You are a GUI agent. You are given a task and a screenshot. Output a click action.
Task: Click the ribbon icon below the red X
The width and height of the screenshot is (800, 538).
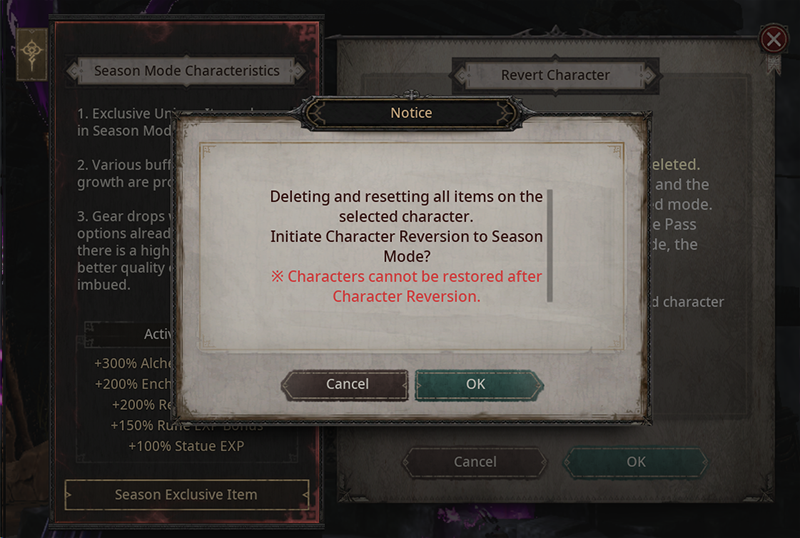point(774,65)
